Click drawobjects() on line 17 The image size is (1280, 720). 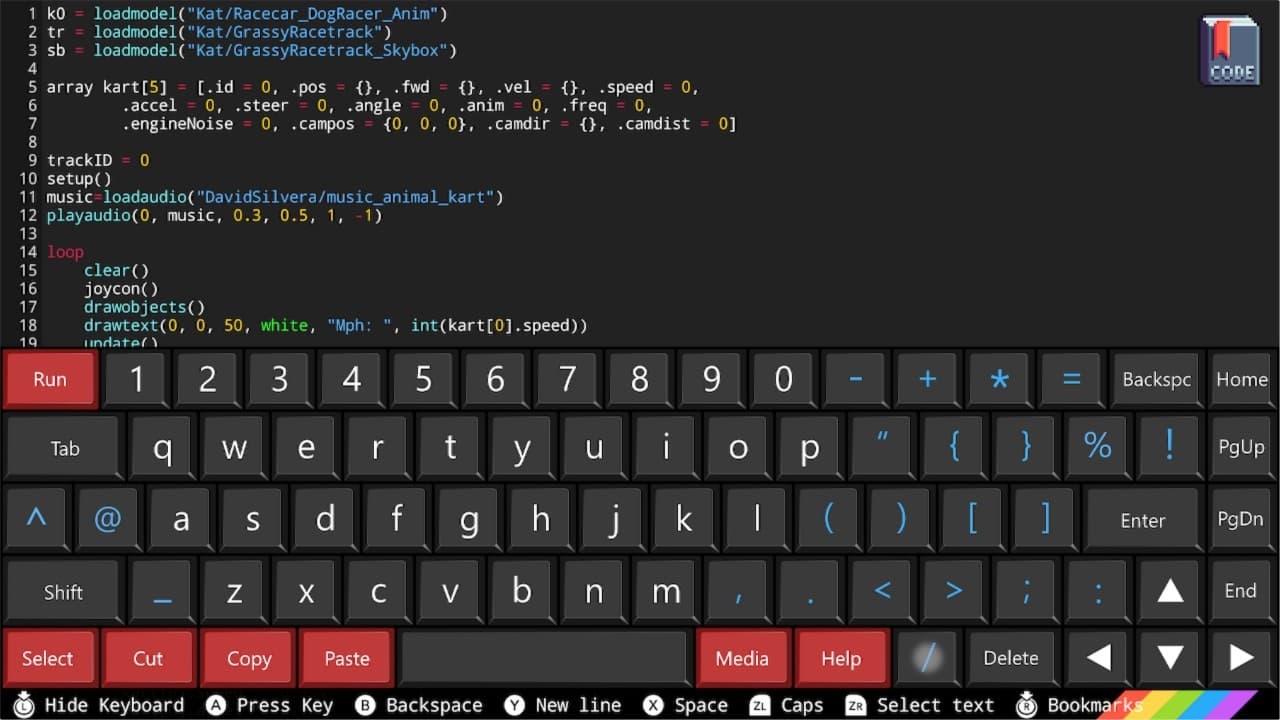[144, 307]
